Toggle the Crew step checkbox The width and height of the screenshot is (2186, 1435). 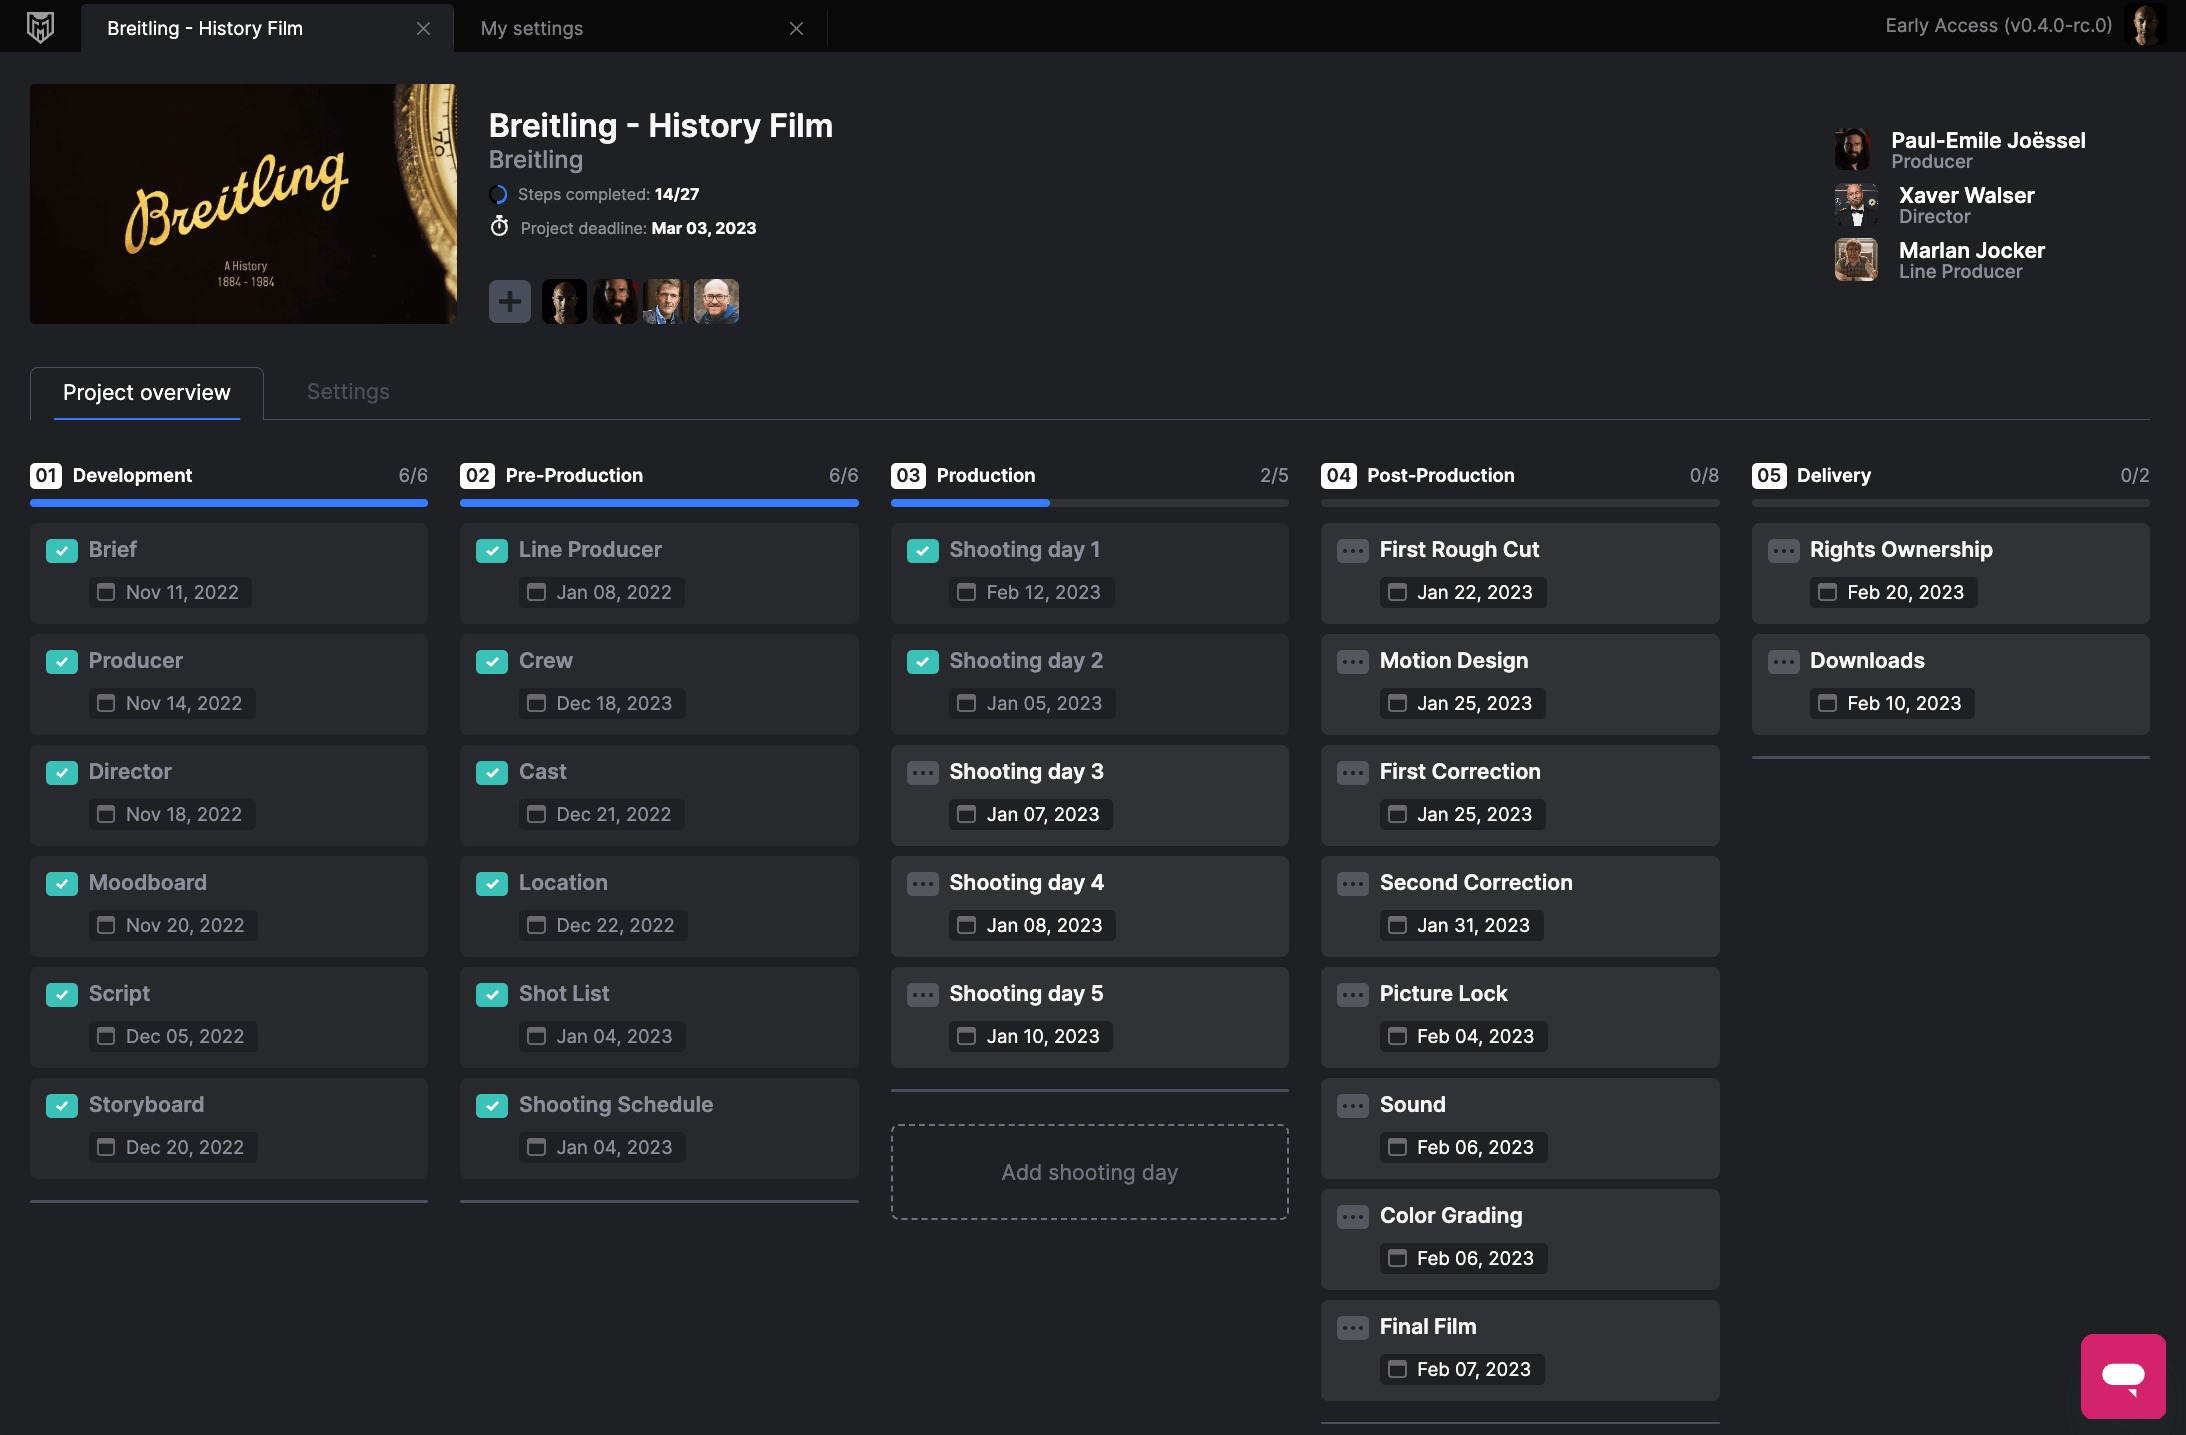(492, 662)
